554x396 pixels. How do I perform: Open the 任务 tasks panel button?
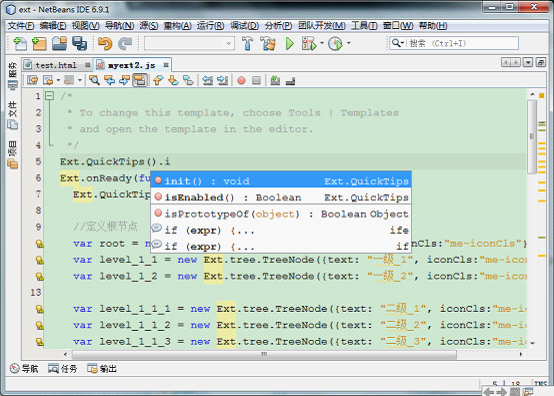pyautogui.click(x=62, y=369)
